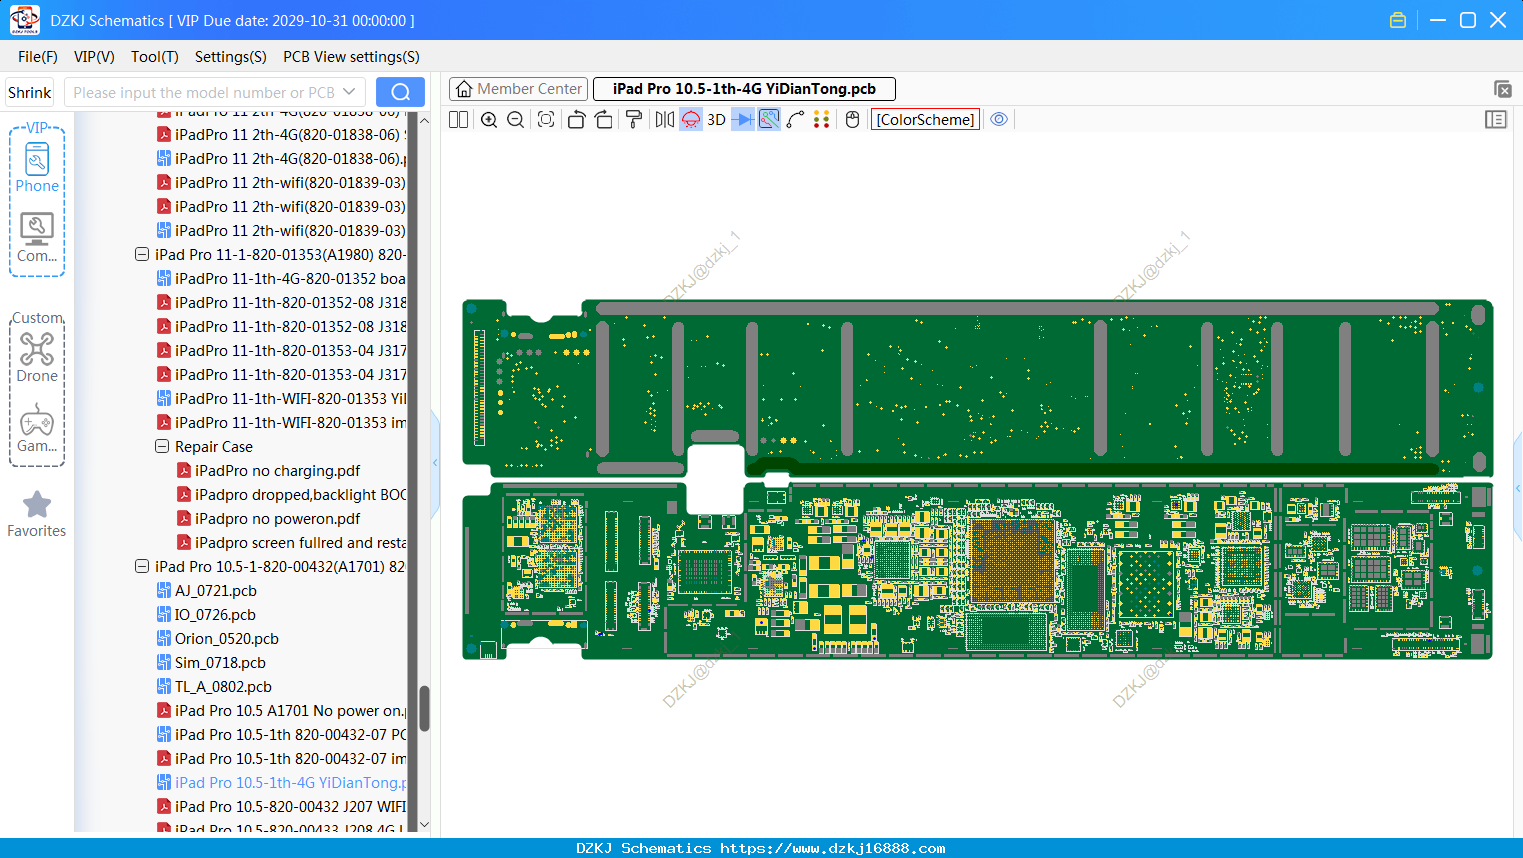Screen dimensions: 1523x858
Task: Open the ColorScheme selector
Action: 925,120
